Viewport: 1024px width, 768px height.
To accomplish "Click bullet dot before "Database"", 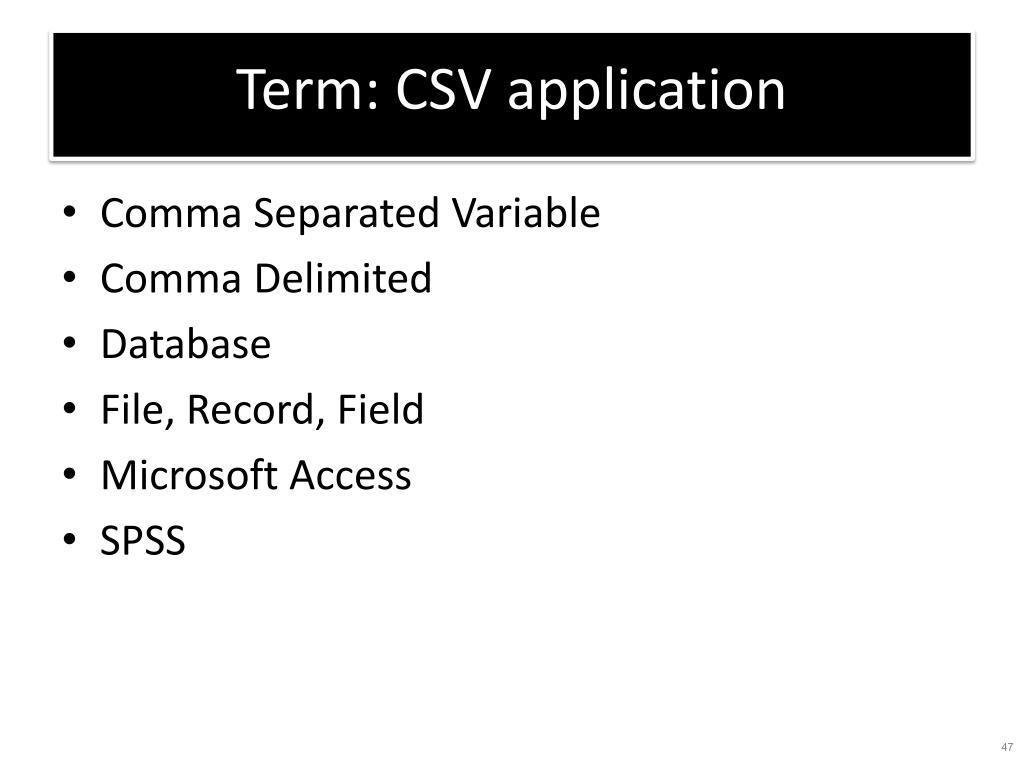I will pos(68,346).
